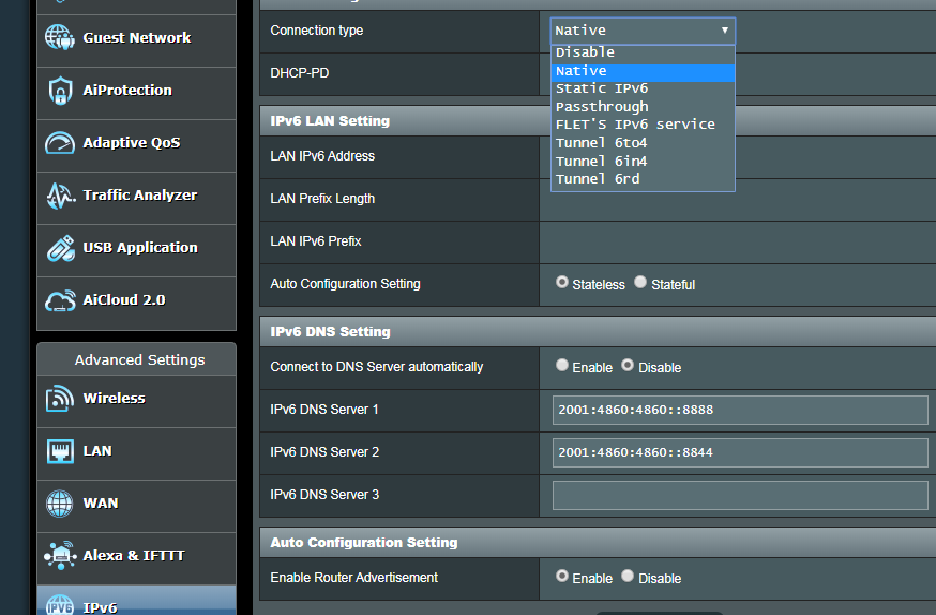The image size is (936, 615).
Task: Choose Disable in Connection type list
Action: pyautogui.click(x=643, y=53)
